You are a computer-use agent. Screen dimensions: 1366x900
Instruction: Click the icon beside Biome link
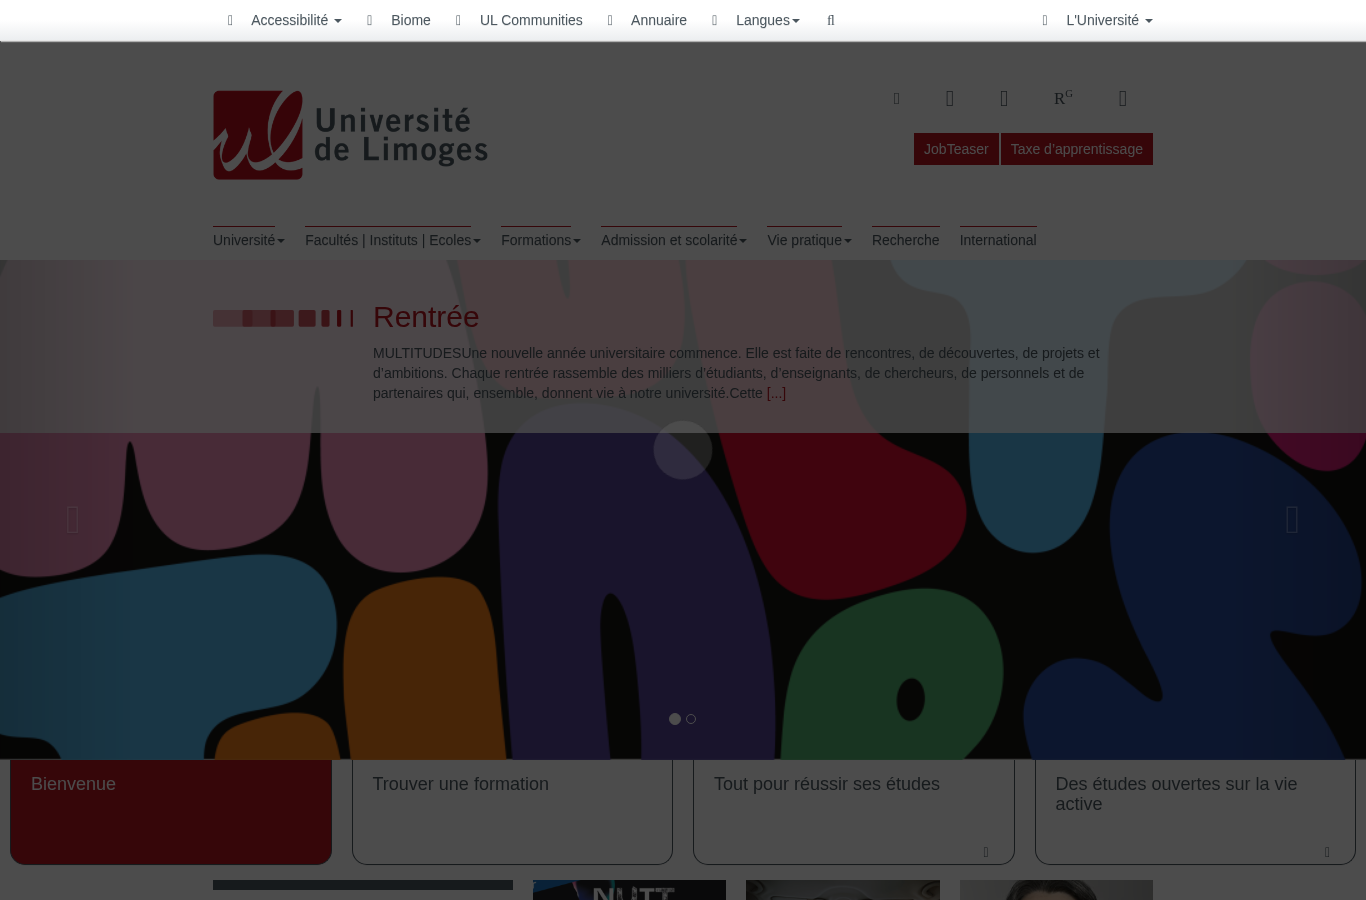pos(369,20)
